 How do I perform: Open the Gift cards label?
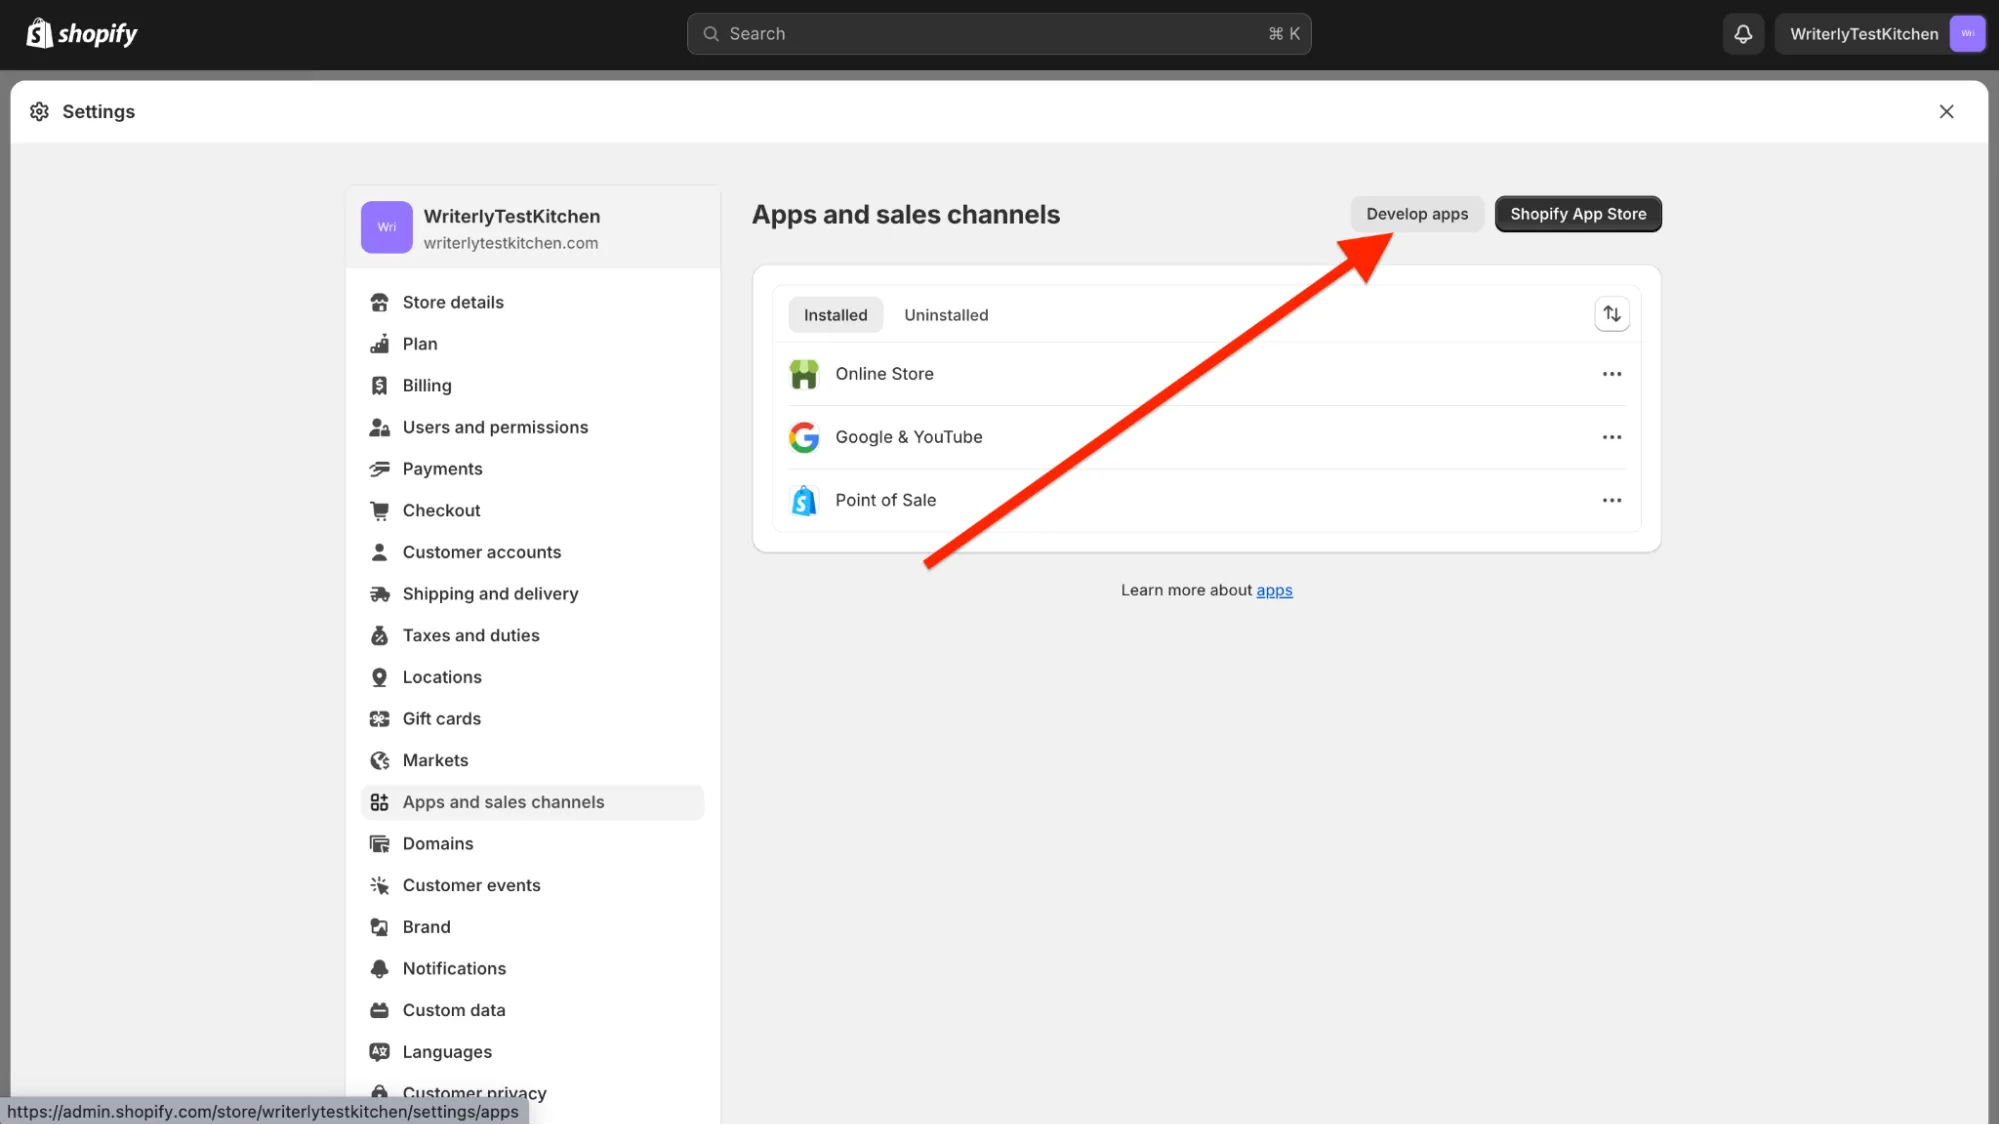click(x=441, y=719)
